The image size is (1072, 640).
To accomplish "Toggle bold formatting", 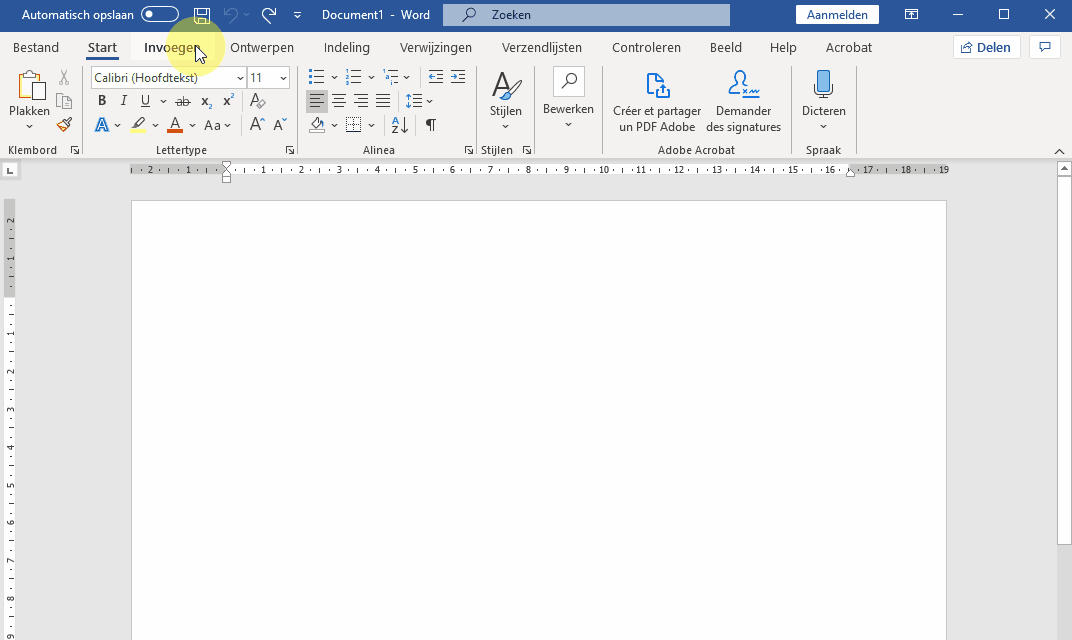I will point(102,101).
